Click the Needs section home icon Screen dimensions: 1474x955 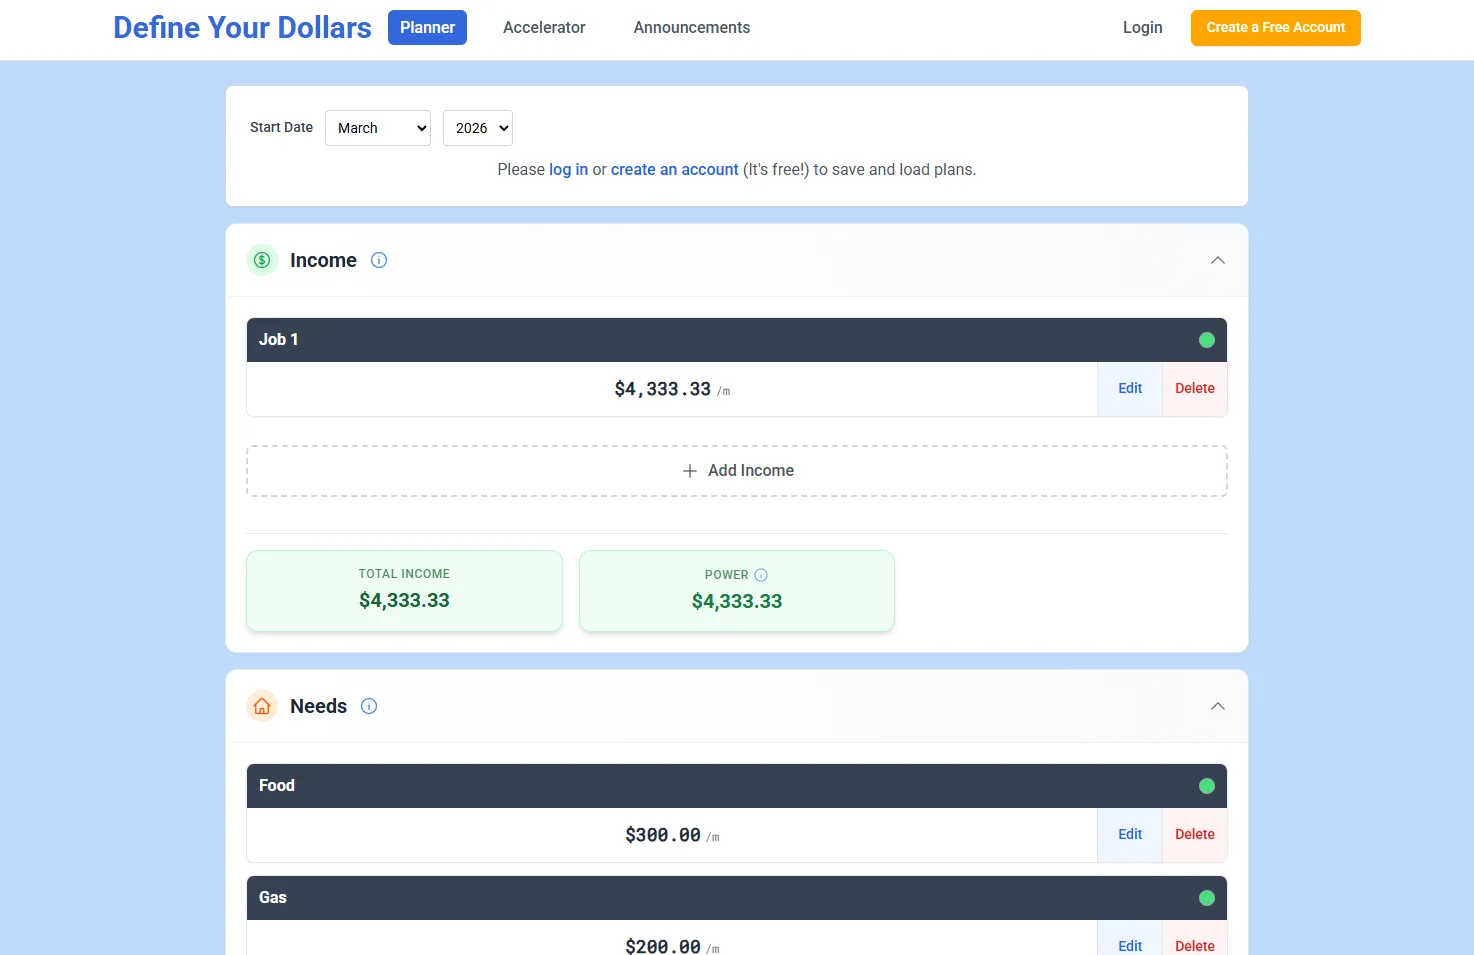[x=261, y=706]
